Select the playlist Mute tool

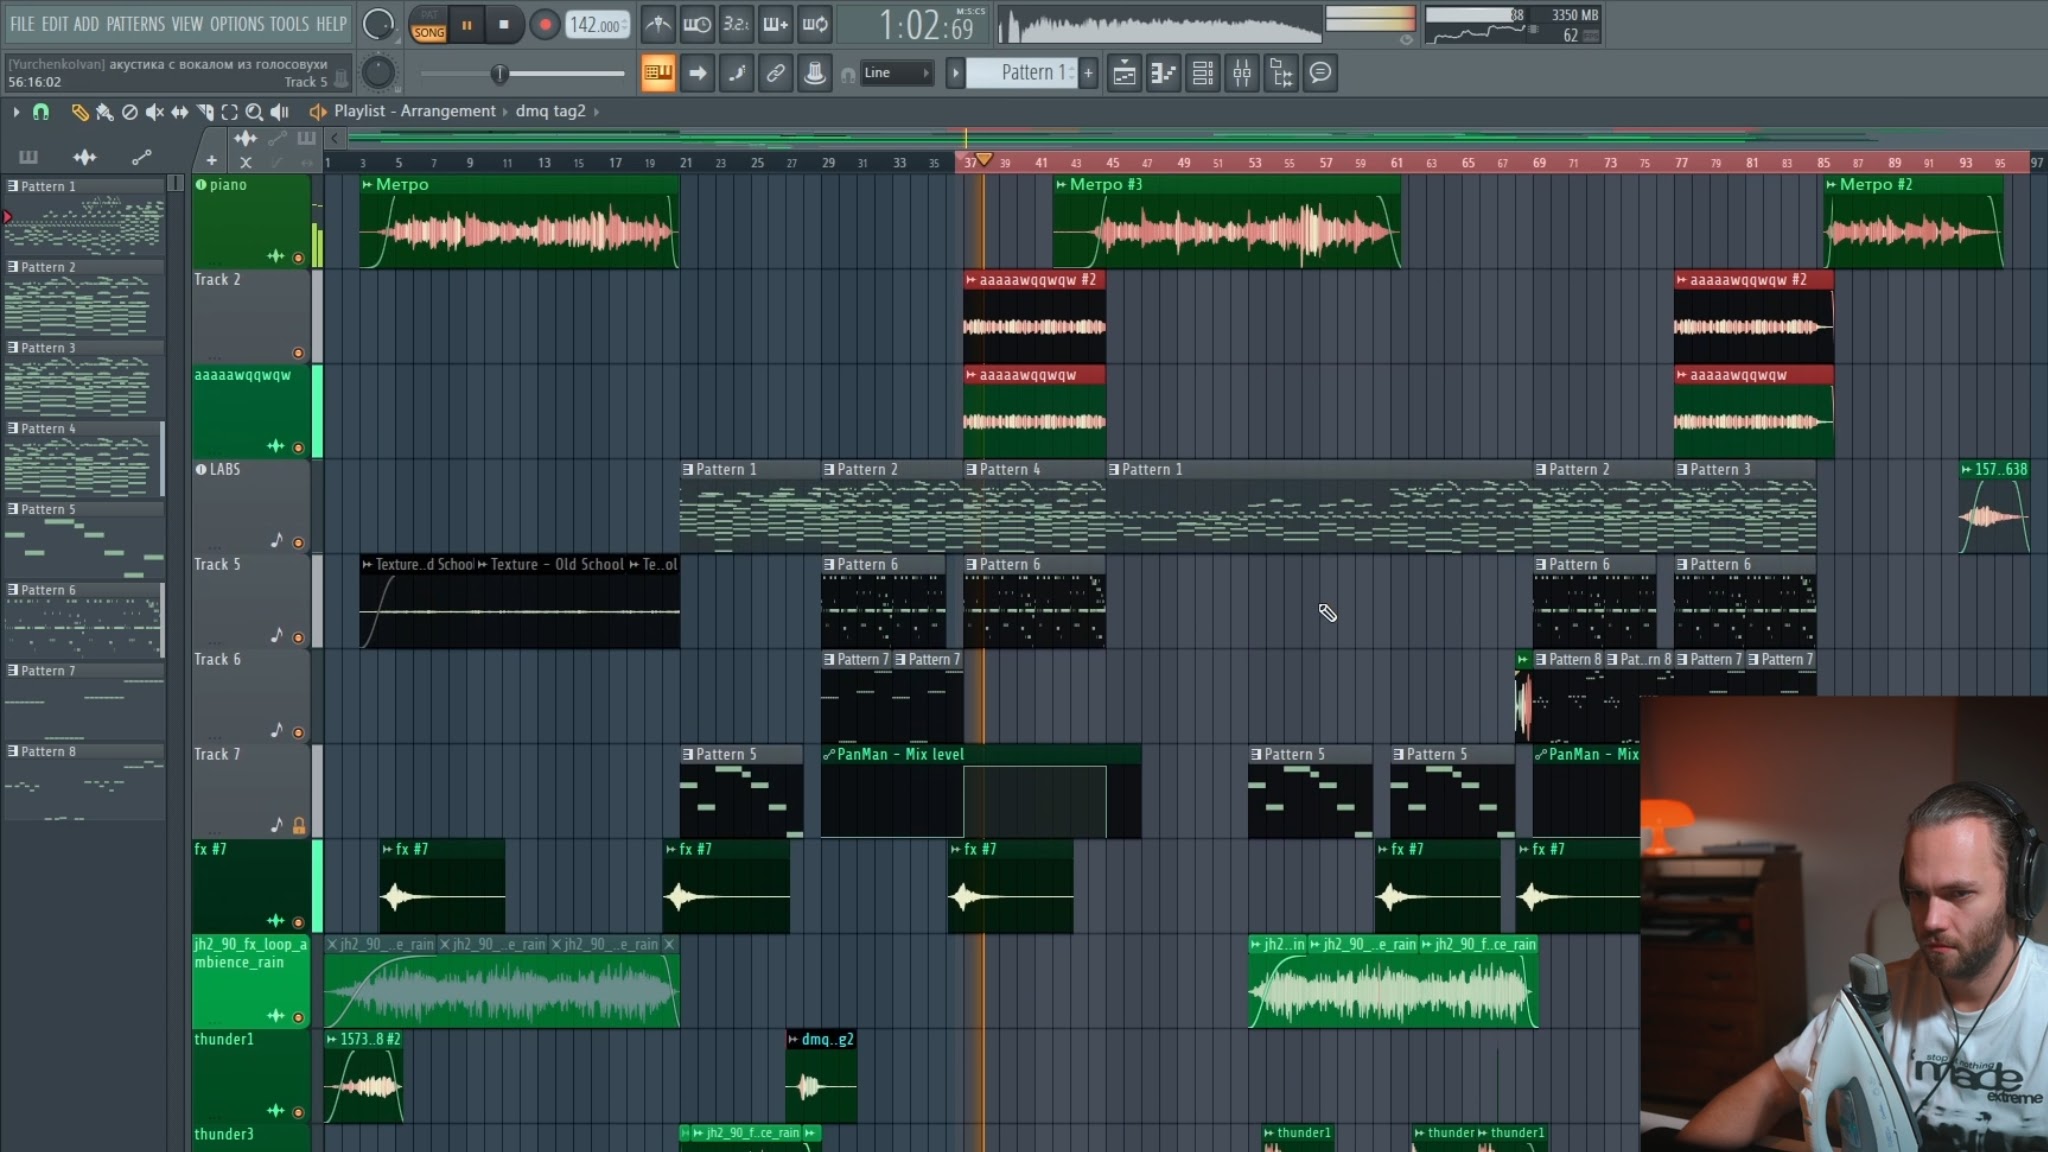click(x=154, y=112)
